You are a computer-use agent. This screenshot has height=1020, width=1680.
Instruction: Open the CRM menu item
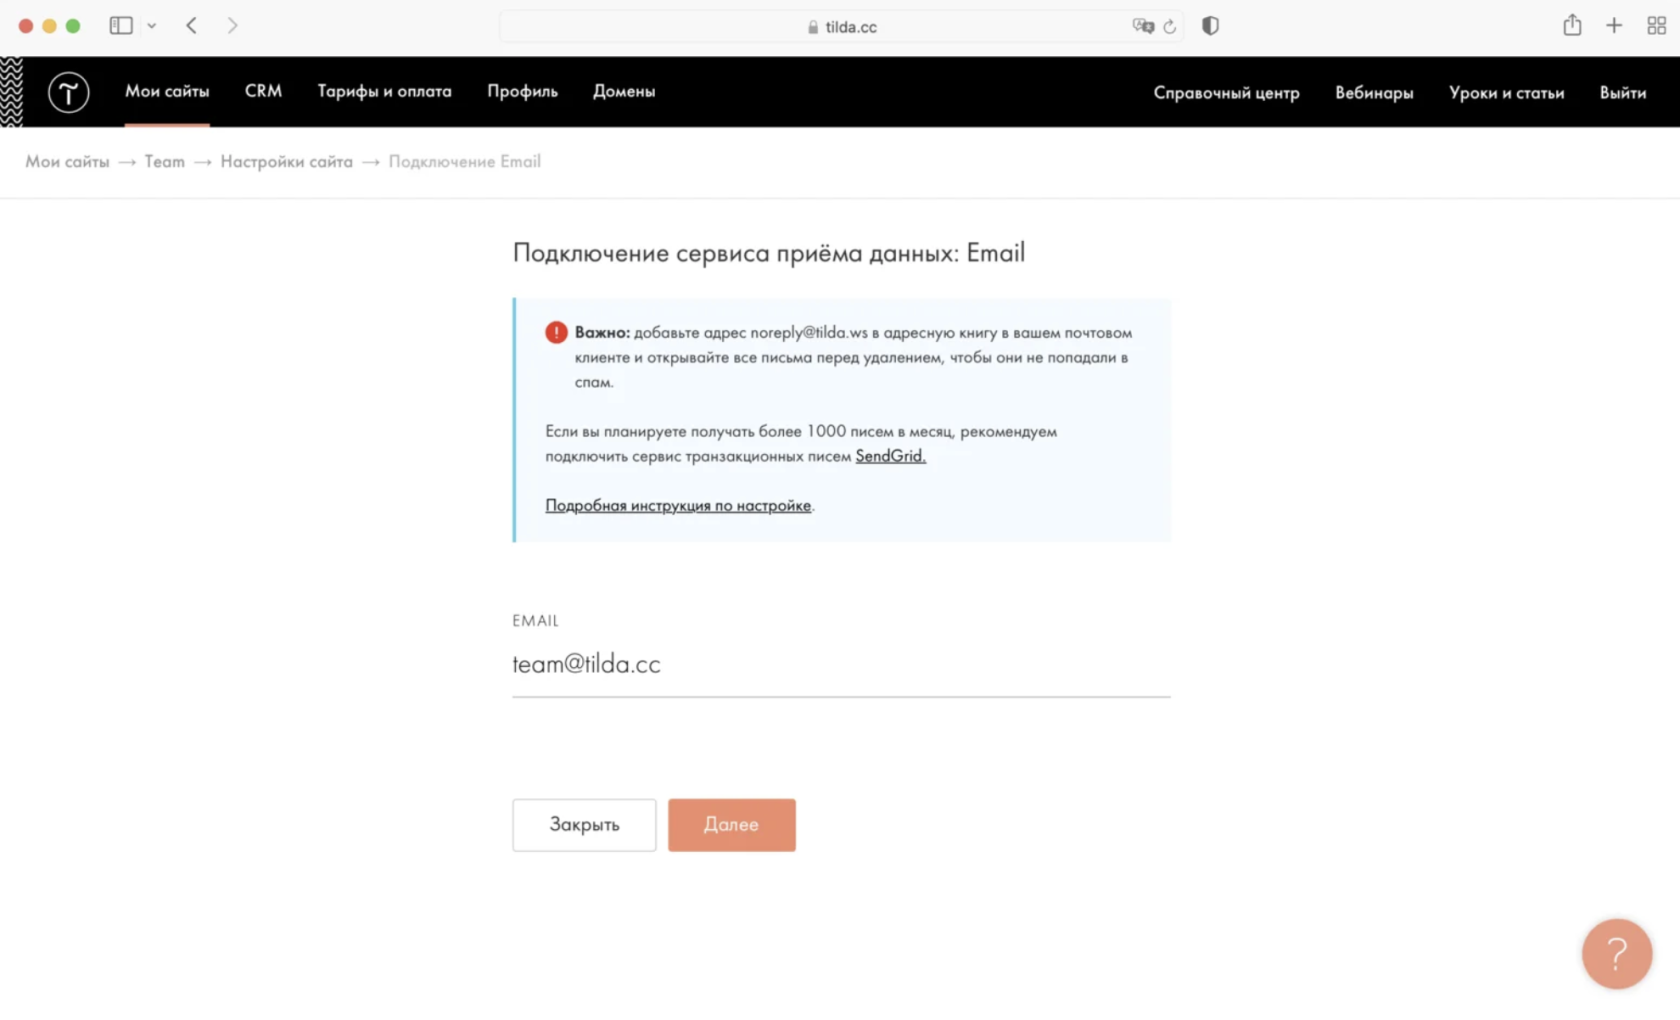[x=263, y=91]
